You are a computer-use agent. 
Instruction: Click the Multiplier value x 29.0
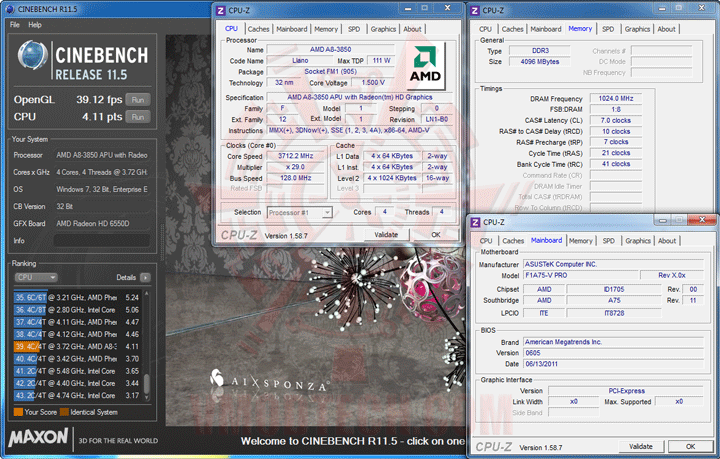click(x=296, y=167)
